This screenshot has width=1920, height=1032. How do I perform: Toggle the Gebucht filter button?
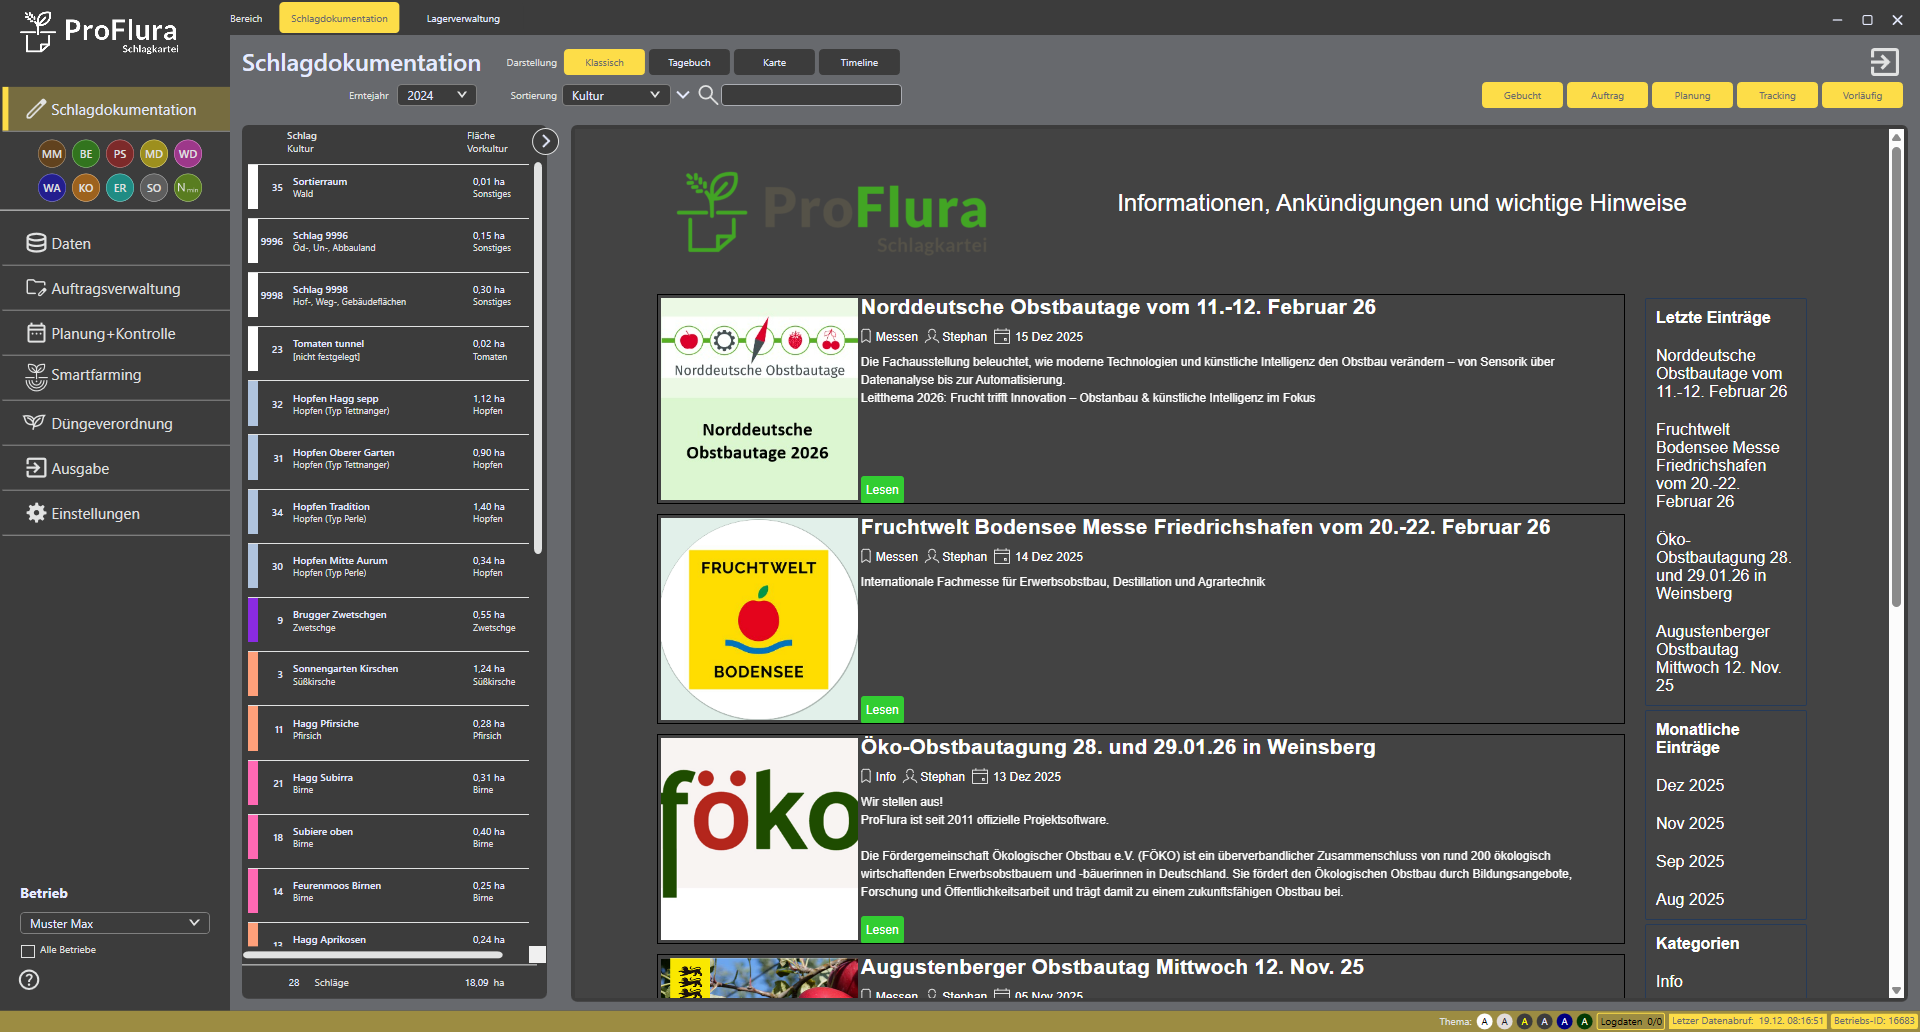[x=1522, y=96]
